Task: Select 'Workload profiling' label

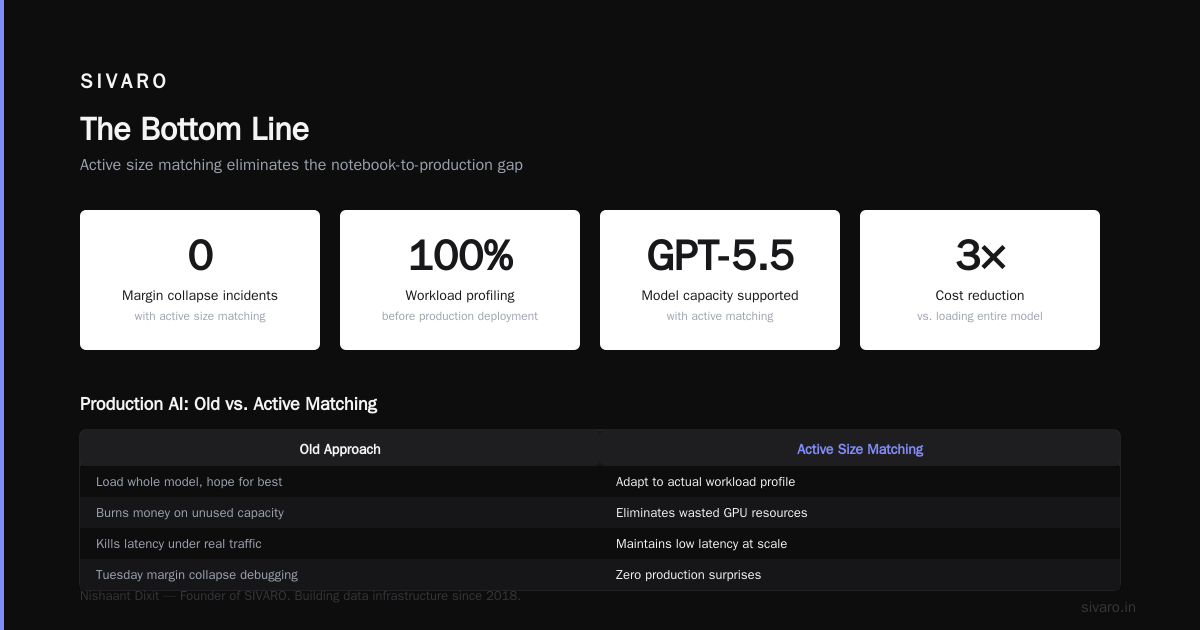Action: pos(460,295)
